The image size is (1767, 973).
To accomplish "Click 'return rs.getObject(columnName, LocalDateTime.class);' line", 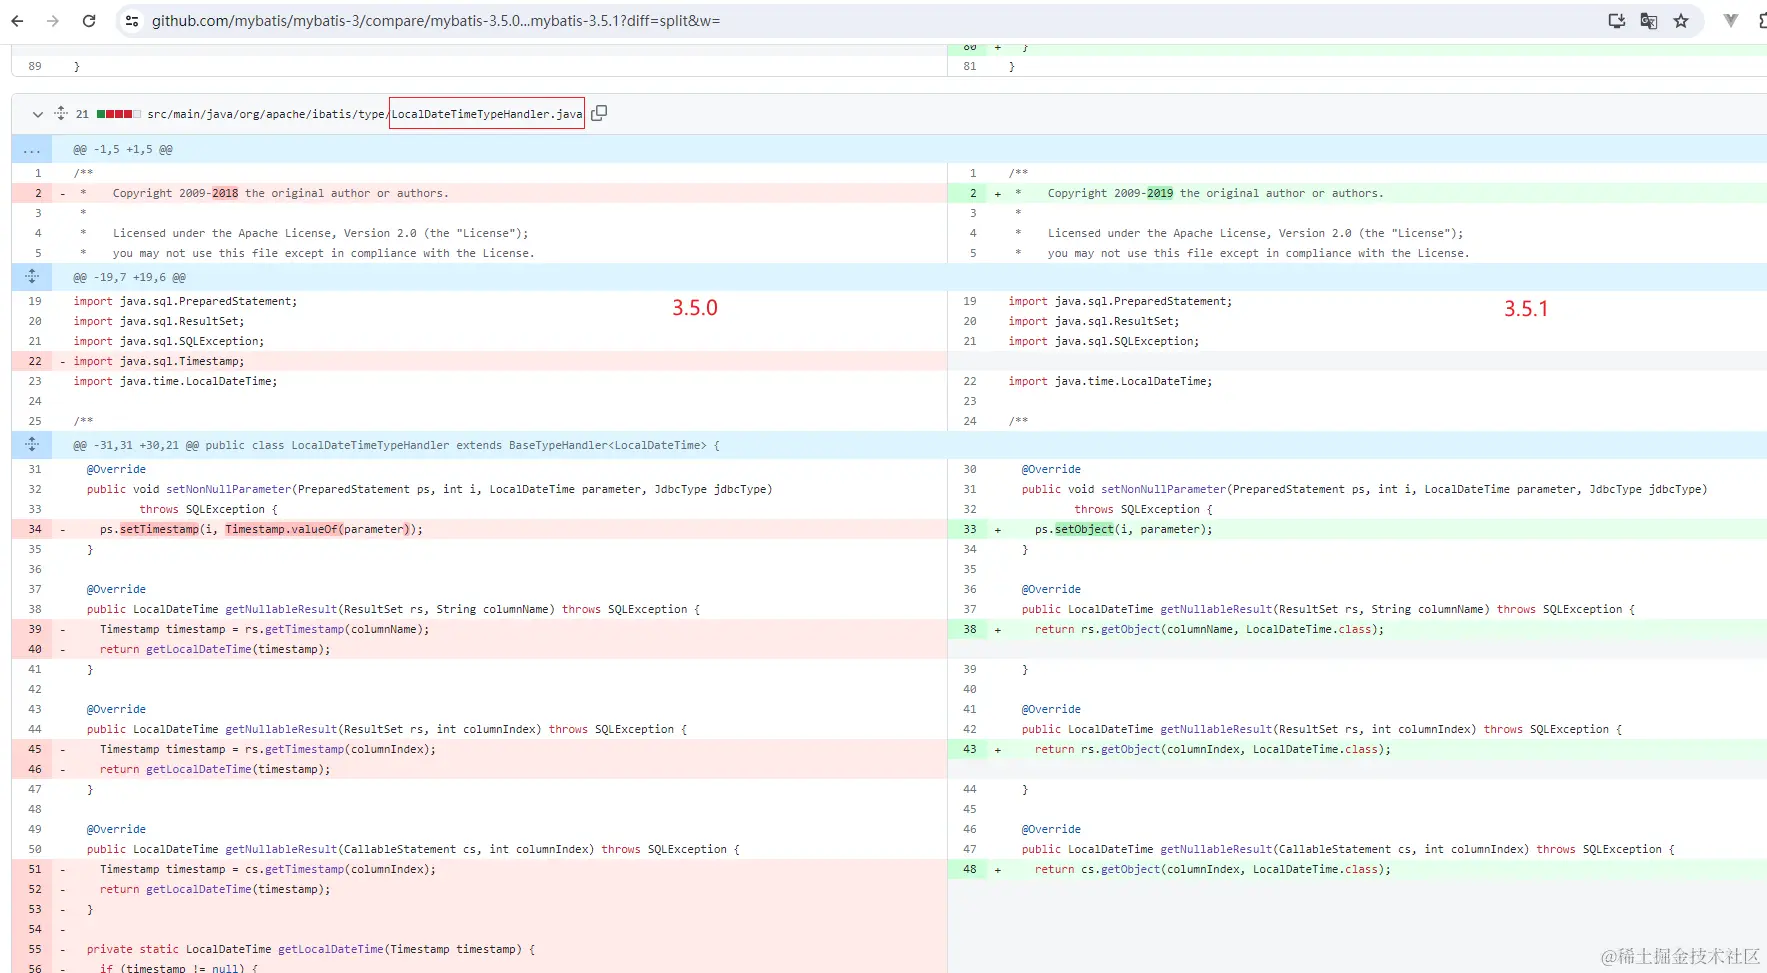I will [x=1210, y=629].
